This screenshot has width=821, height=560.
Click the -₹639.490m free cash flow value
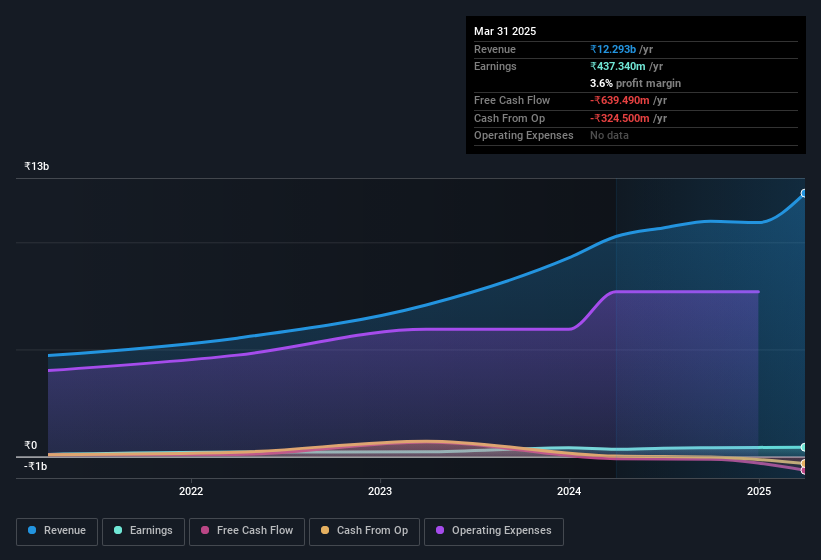[x=619, y=100]
